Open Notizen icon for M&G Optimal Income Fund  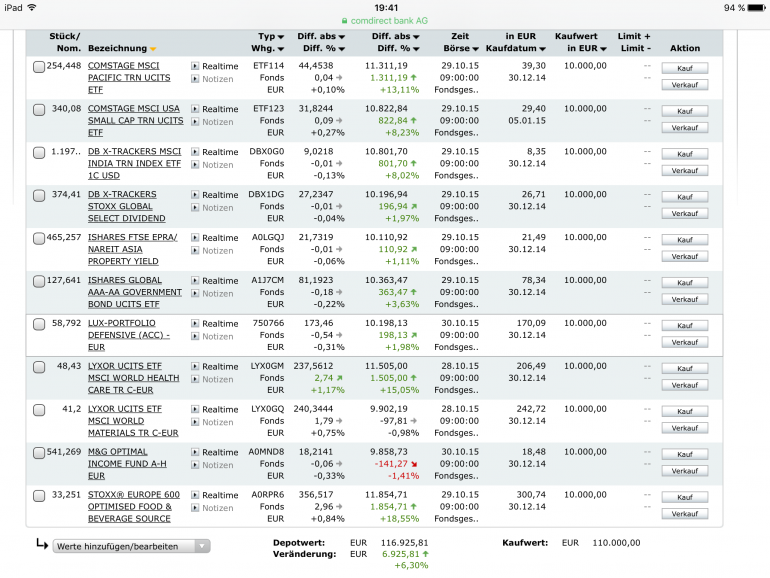coord(195,465)
